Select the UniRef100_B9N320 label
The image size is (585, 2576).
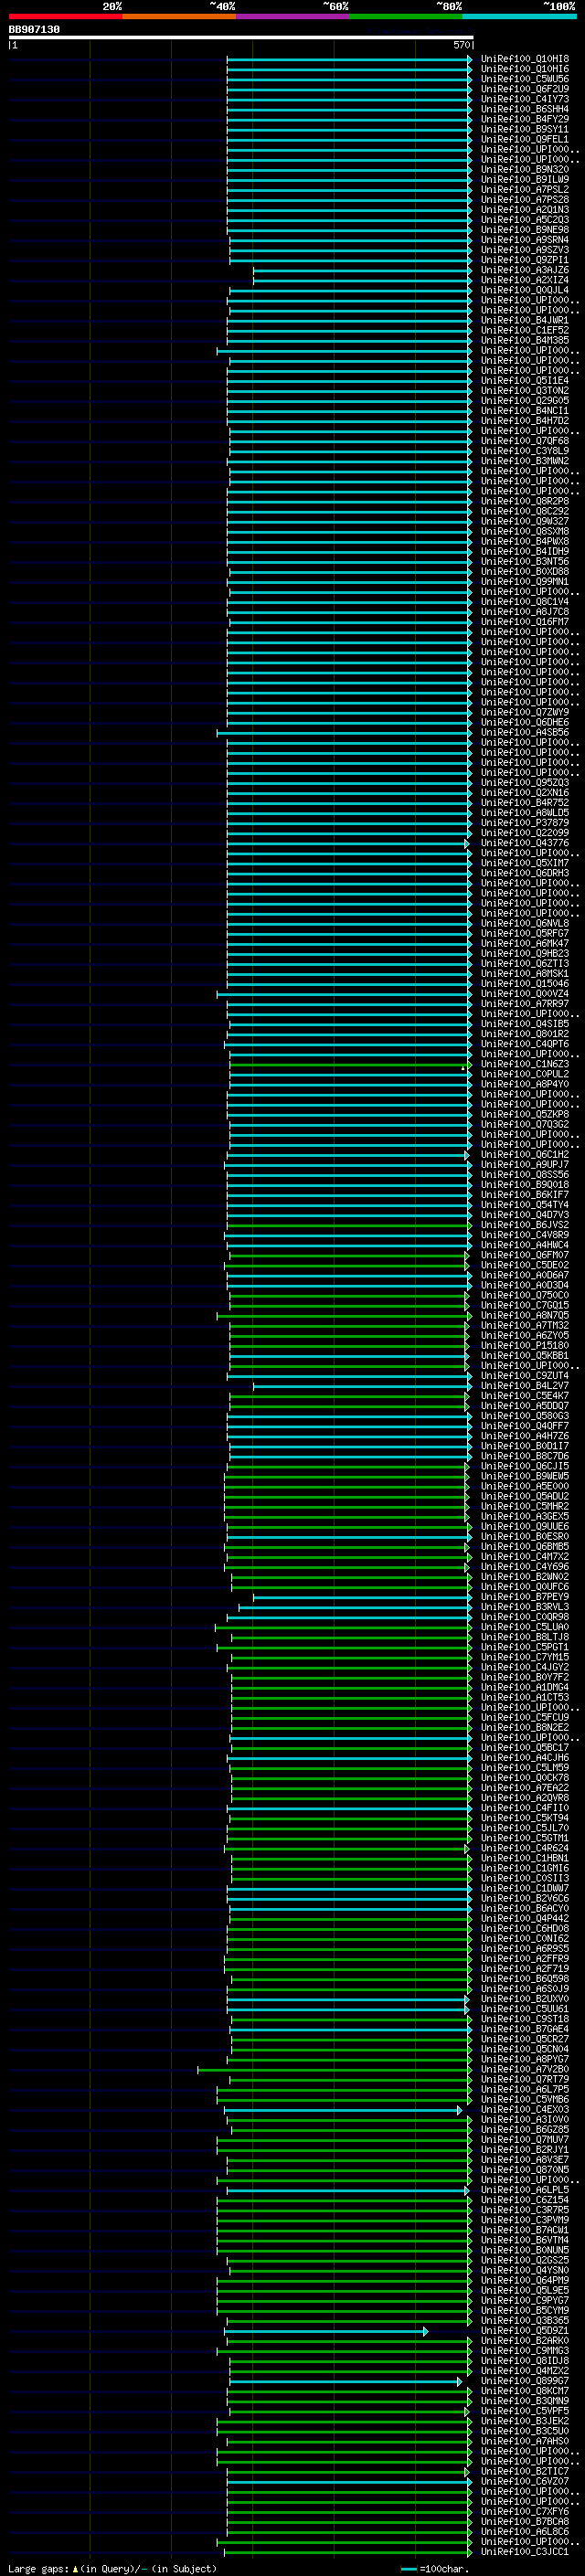[x=525, y=169]
